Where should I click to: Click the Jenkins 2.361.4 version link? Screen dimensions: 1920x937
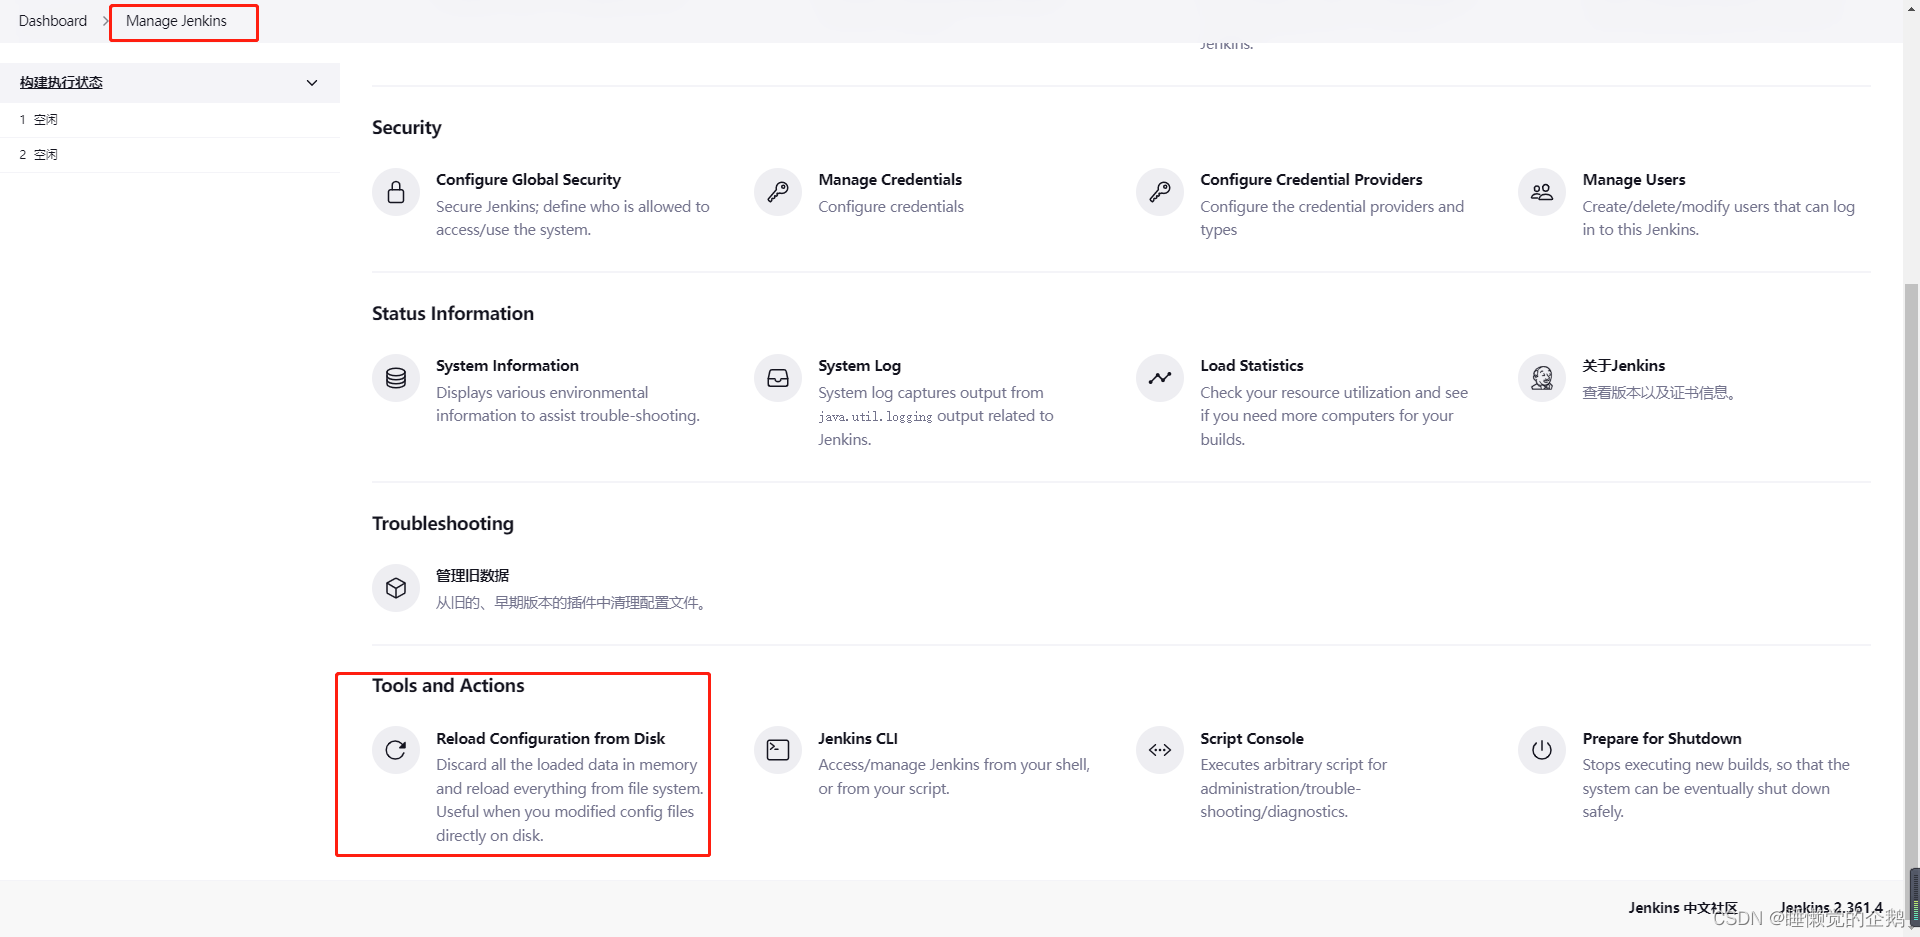tap(1831, 908)
